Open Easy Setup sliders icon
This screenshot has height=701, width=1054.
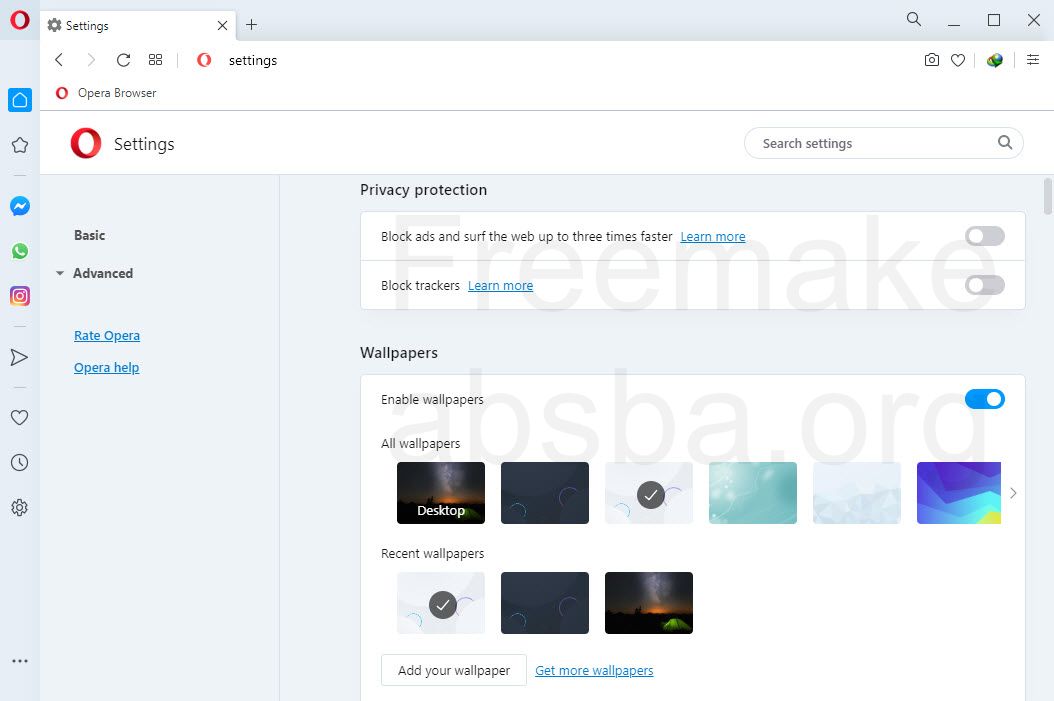[1033, 60]
